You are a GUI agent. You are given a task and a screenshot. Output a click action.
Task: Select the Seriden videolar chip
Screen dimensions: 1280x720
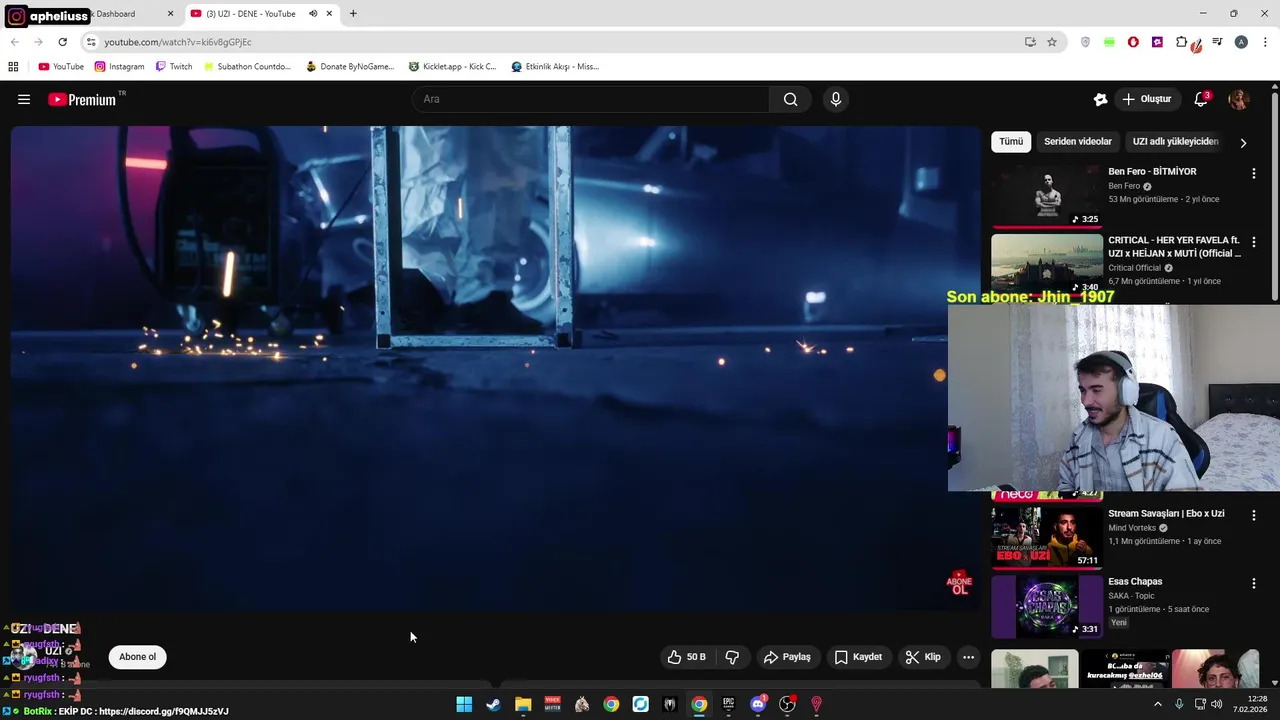[x=1078, y=142]
